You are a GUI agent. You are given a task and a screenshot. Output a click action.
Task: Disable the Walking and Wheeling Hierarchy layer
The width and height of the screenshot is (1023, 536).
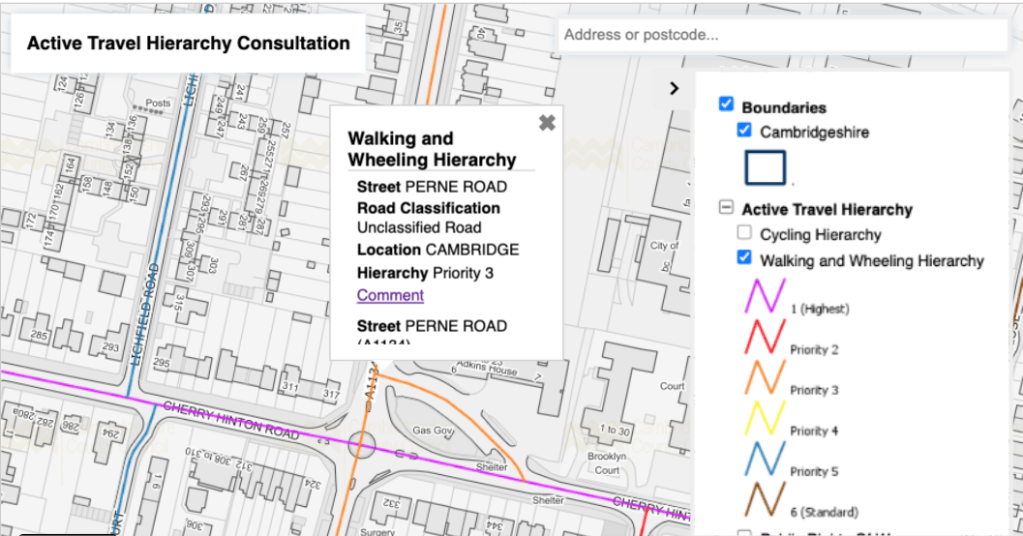click(744, 258)
